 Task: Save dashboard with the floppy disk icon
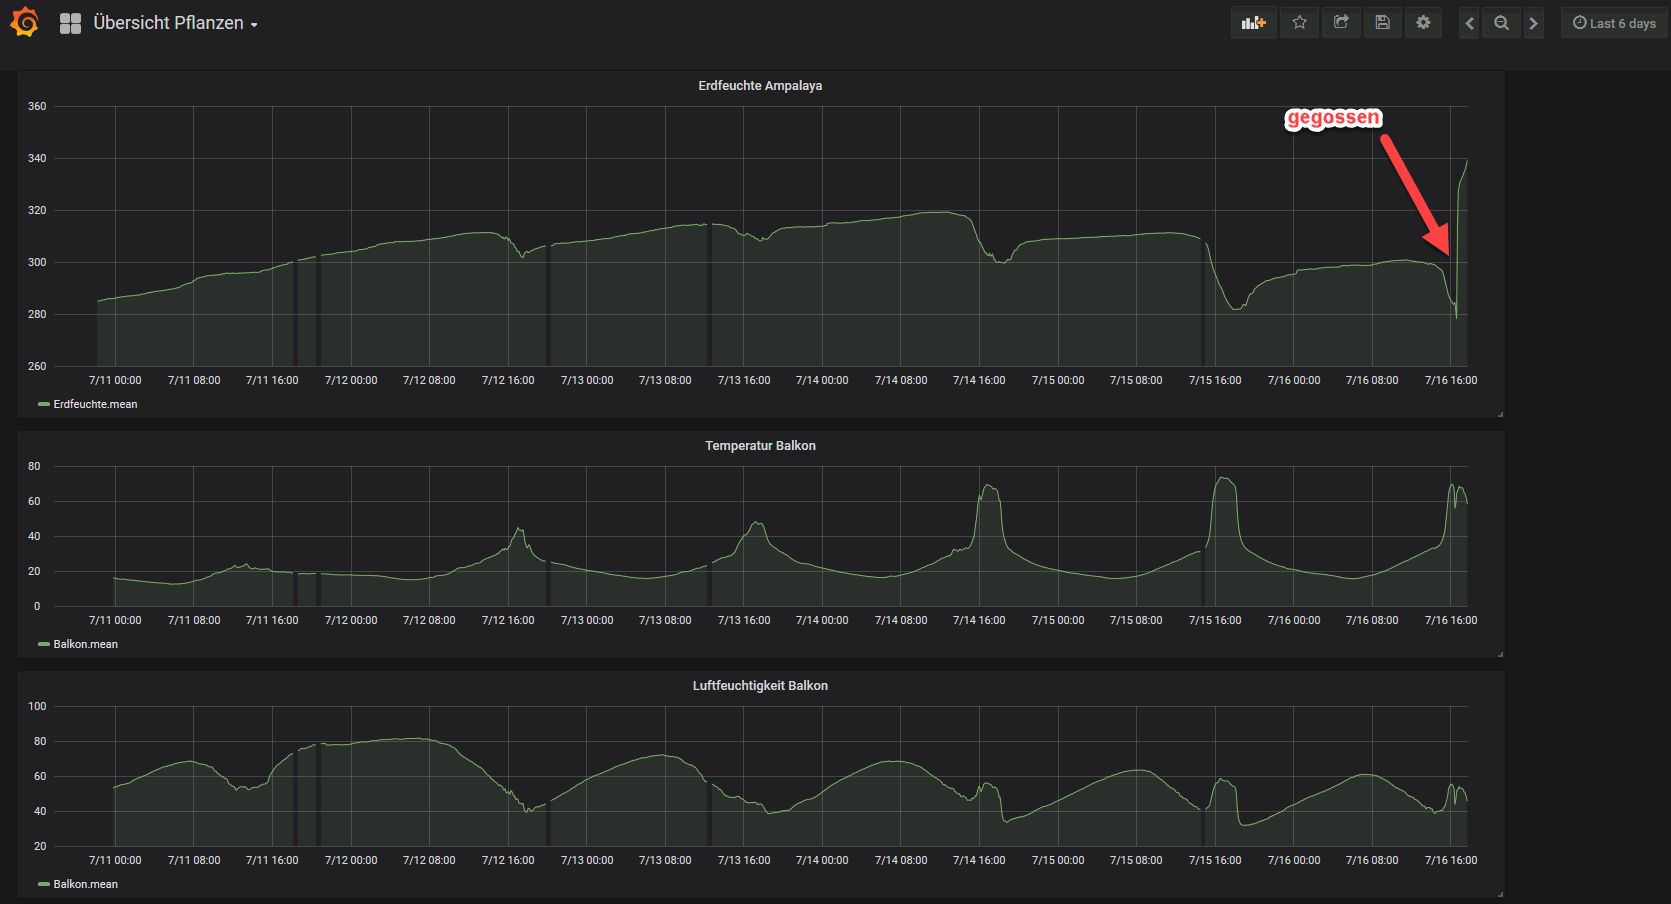(1382, 23)
